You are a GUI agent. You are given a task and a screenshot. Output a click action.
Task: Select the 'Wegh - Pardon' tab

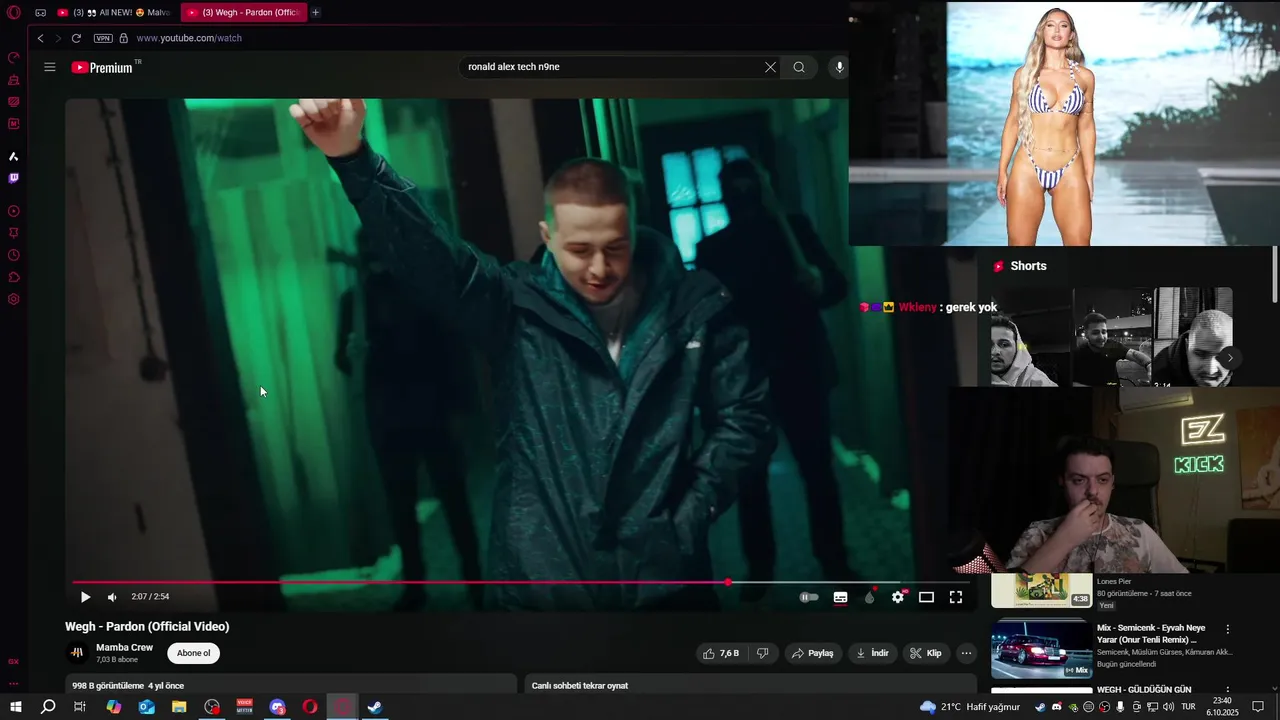tap(243, 13)
